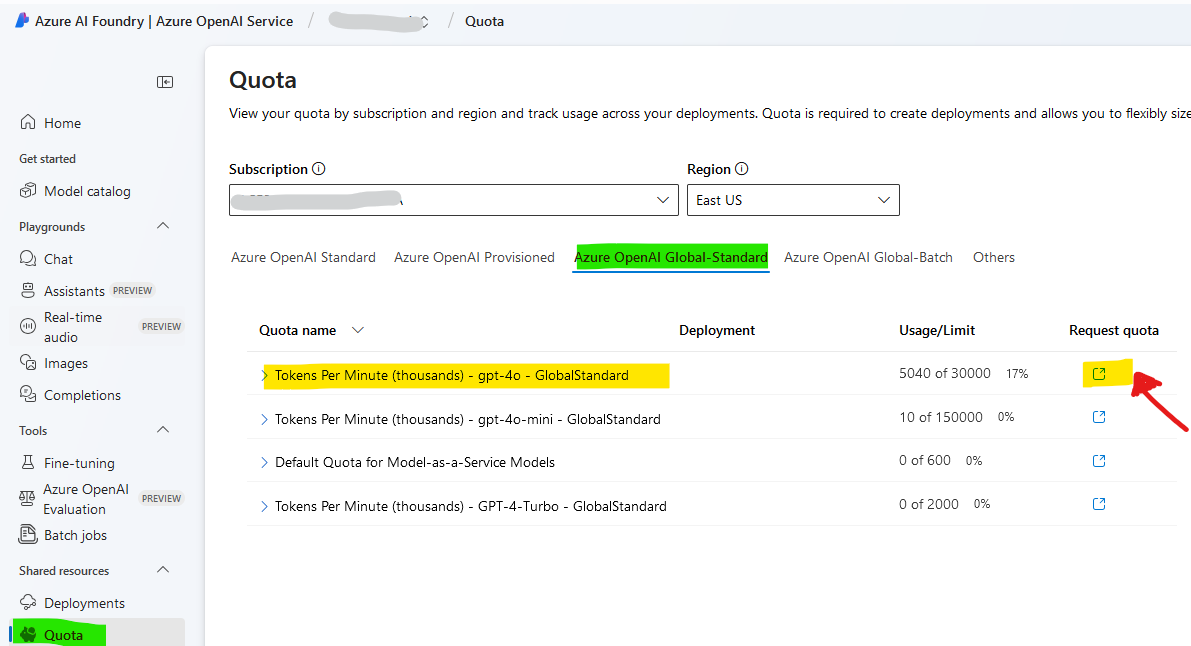Viewport: 1191px width, 646px height.
Task: Click the Subscription info icon
Action: (319, 169)
